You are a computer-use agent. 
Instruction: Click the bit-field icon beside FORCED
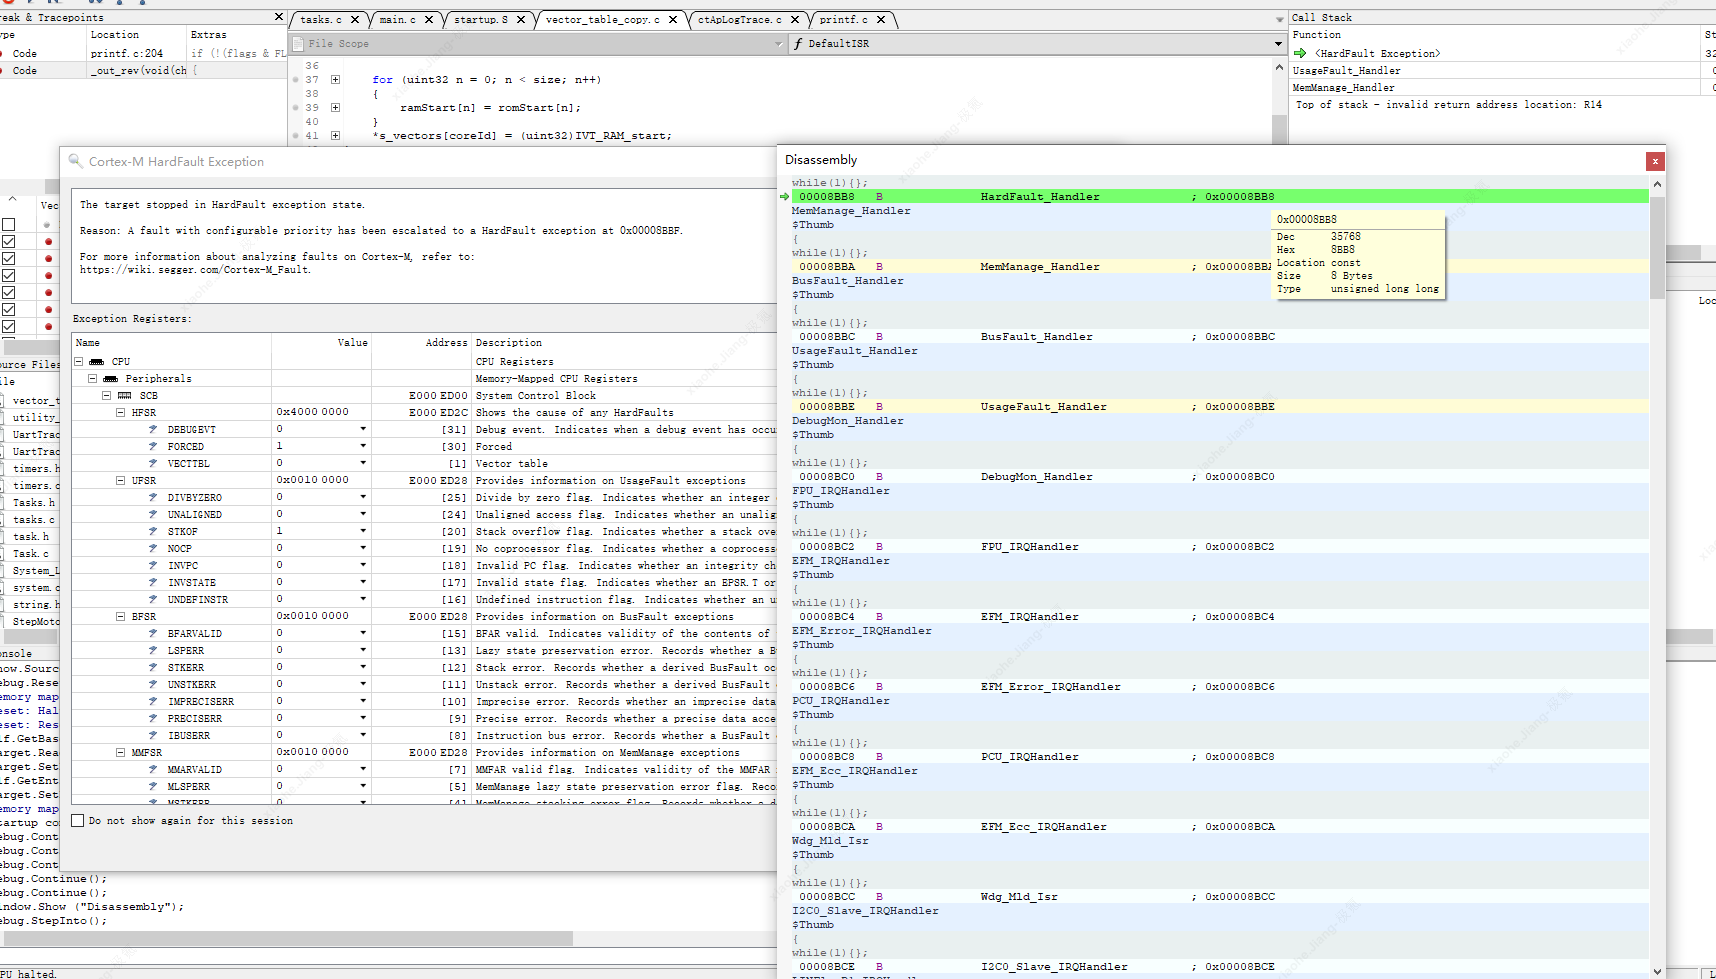click(x=153, y=446)
